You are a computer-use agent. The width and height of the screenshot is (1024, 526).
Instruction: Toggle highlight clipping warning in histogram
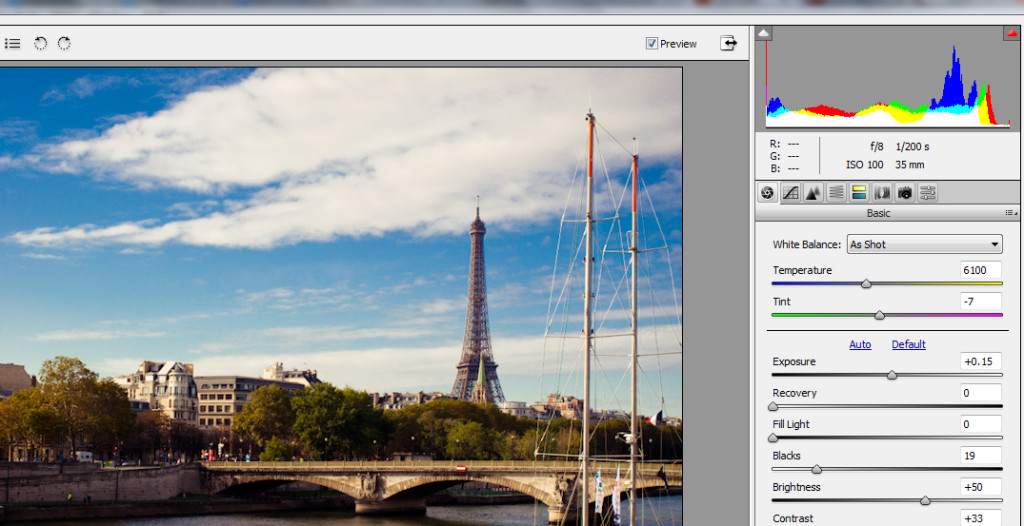1012,33
